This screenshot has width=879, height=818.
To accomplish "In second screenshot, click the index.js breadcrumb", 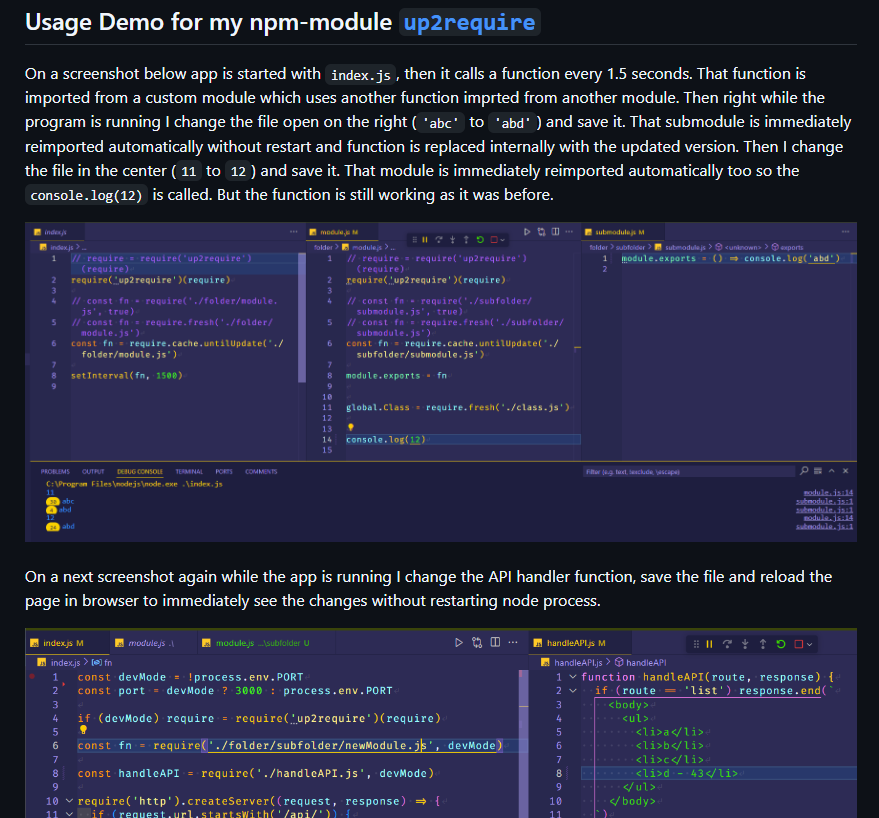I will (59, 663).
